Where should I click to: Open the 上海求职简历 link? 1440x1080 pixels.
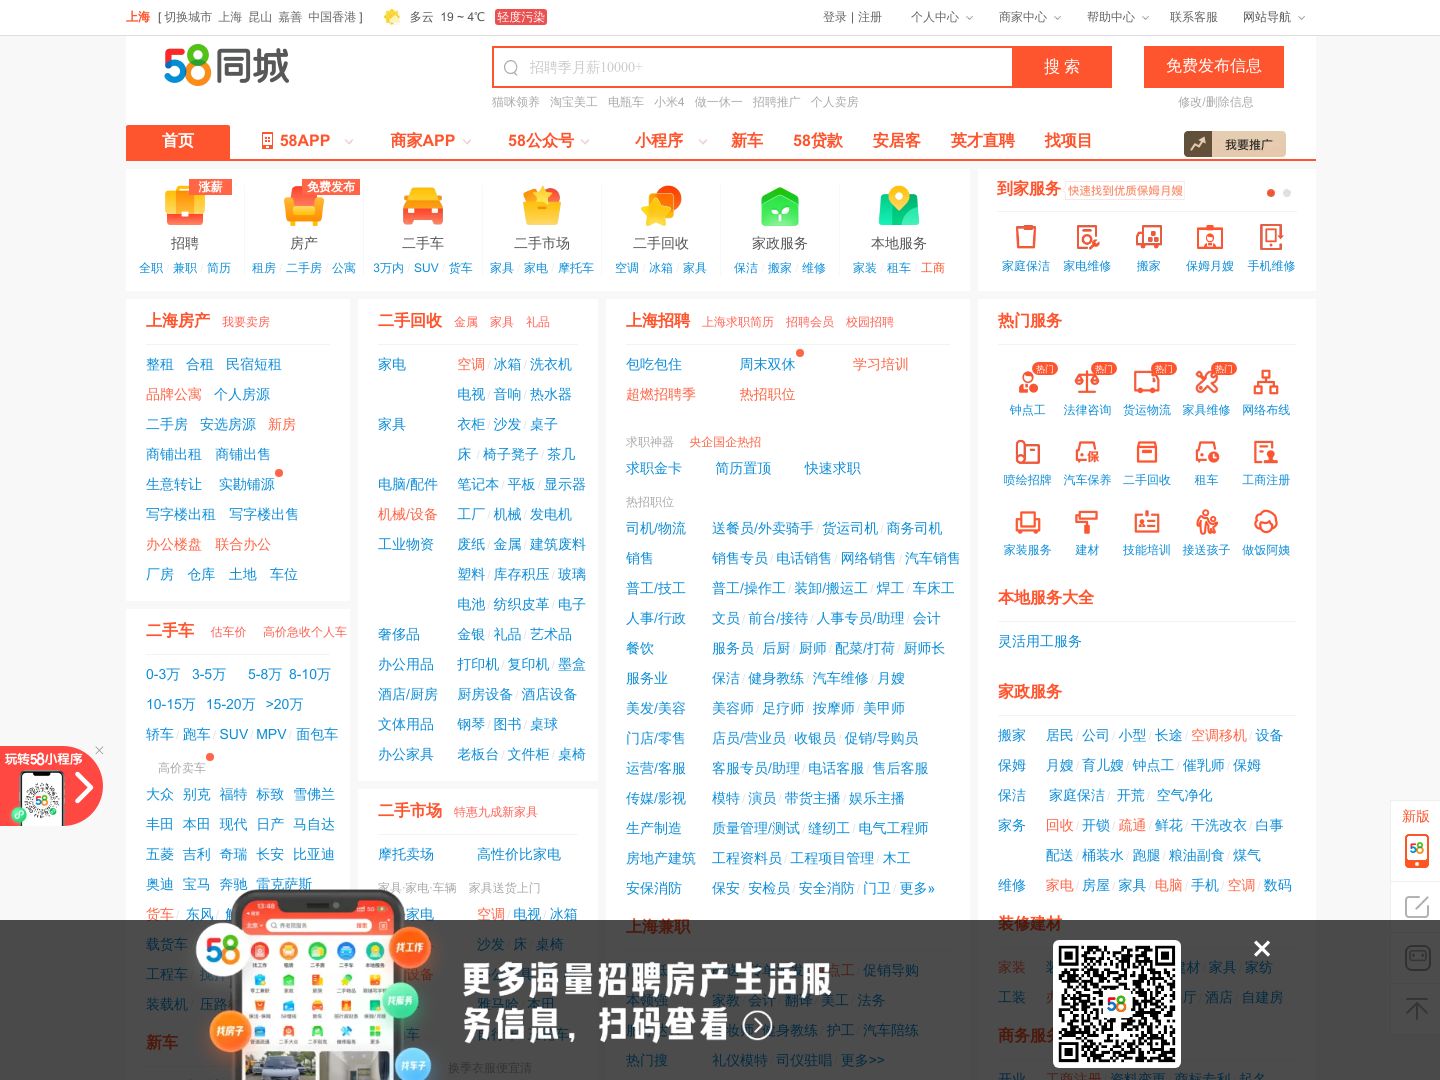coord(738,322)
